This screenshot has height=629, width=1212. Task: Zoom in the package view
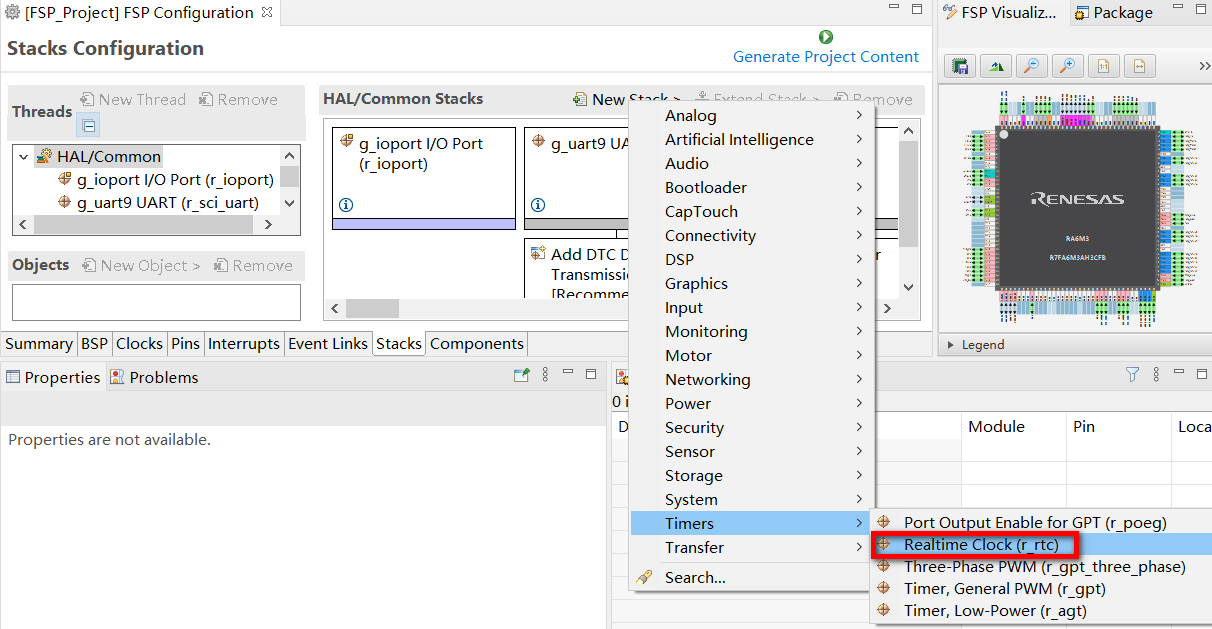(1067, 66)
